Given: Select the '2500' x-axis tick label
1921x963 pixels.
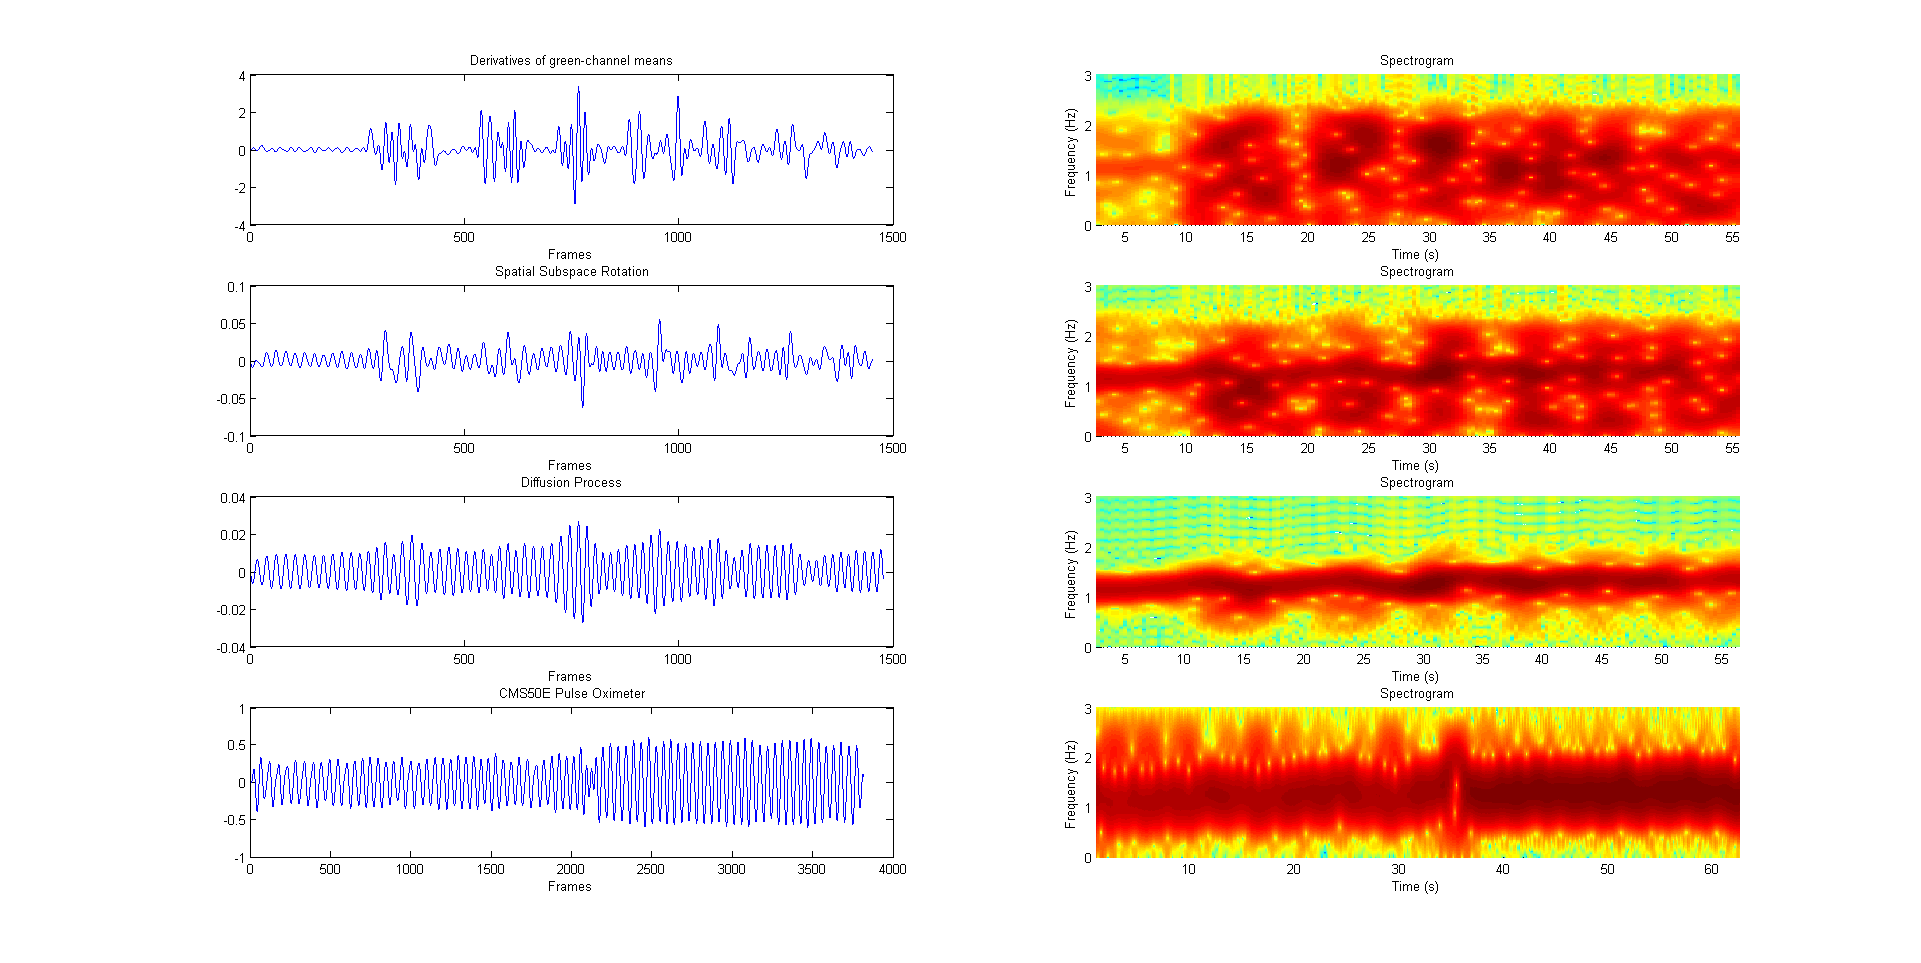Looking at the screenshot, I should click(651, 870).
